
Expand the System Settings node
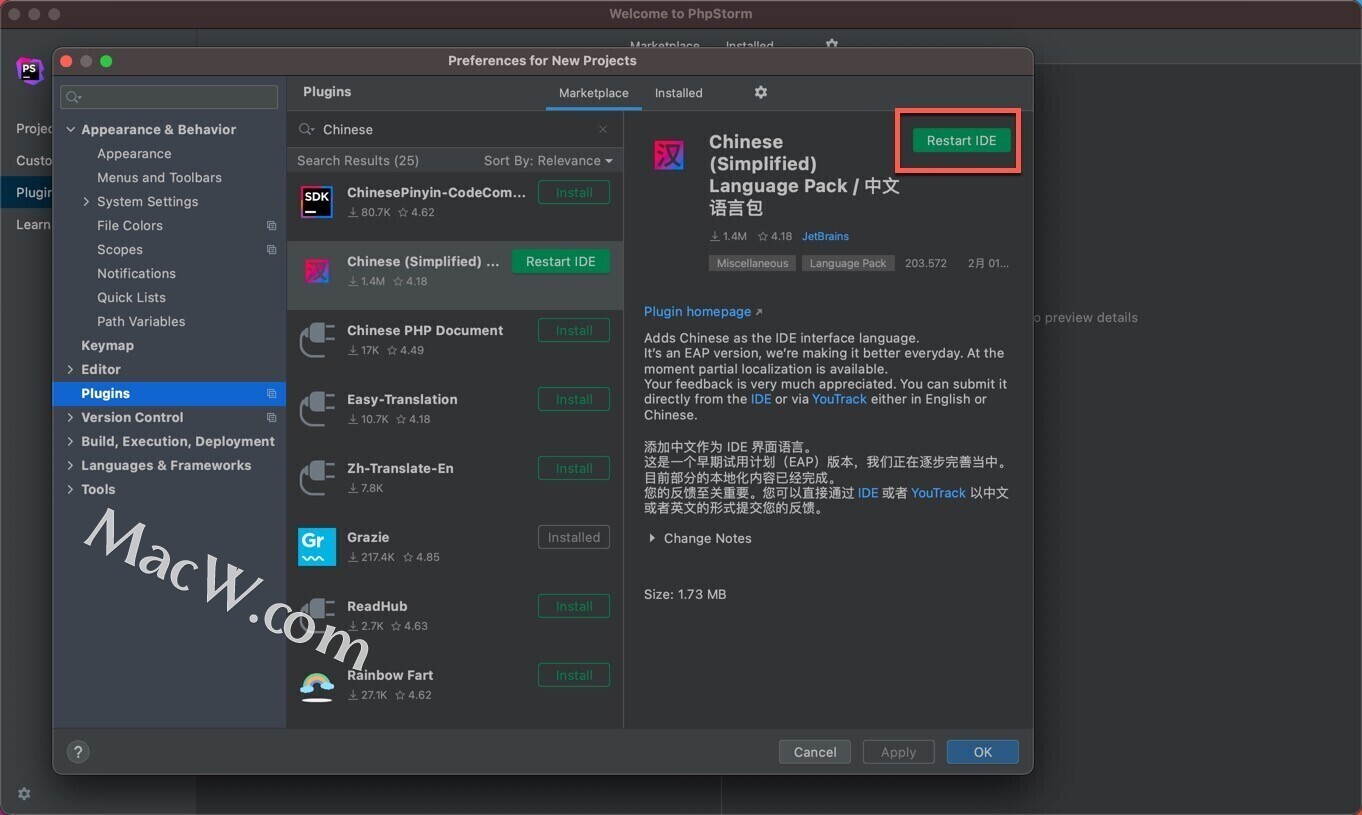(x=86, y=202)
